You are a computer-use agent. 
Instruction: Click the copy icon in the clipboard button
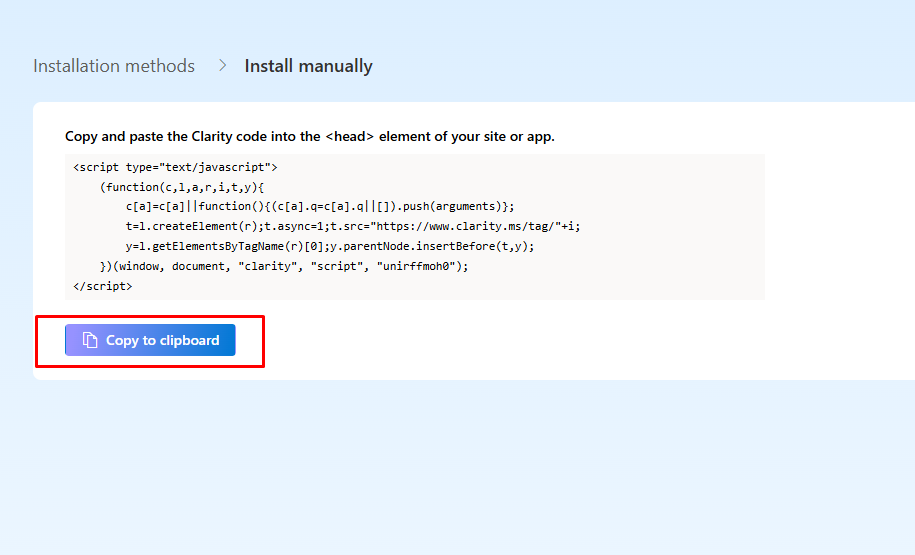tap(90, 340)
